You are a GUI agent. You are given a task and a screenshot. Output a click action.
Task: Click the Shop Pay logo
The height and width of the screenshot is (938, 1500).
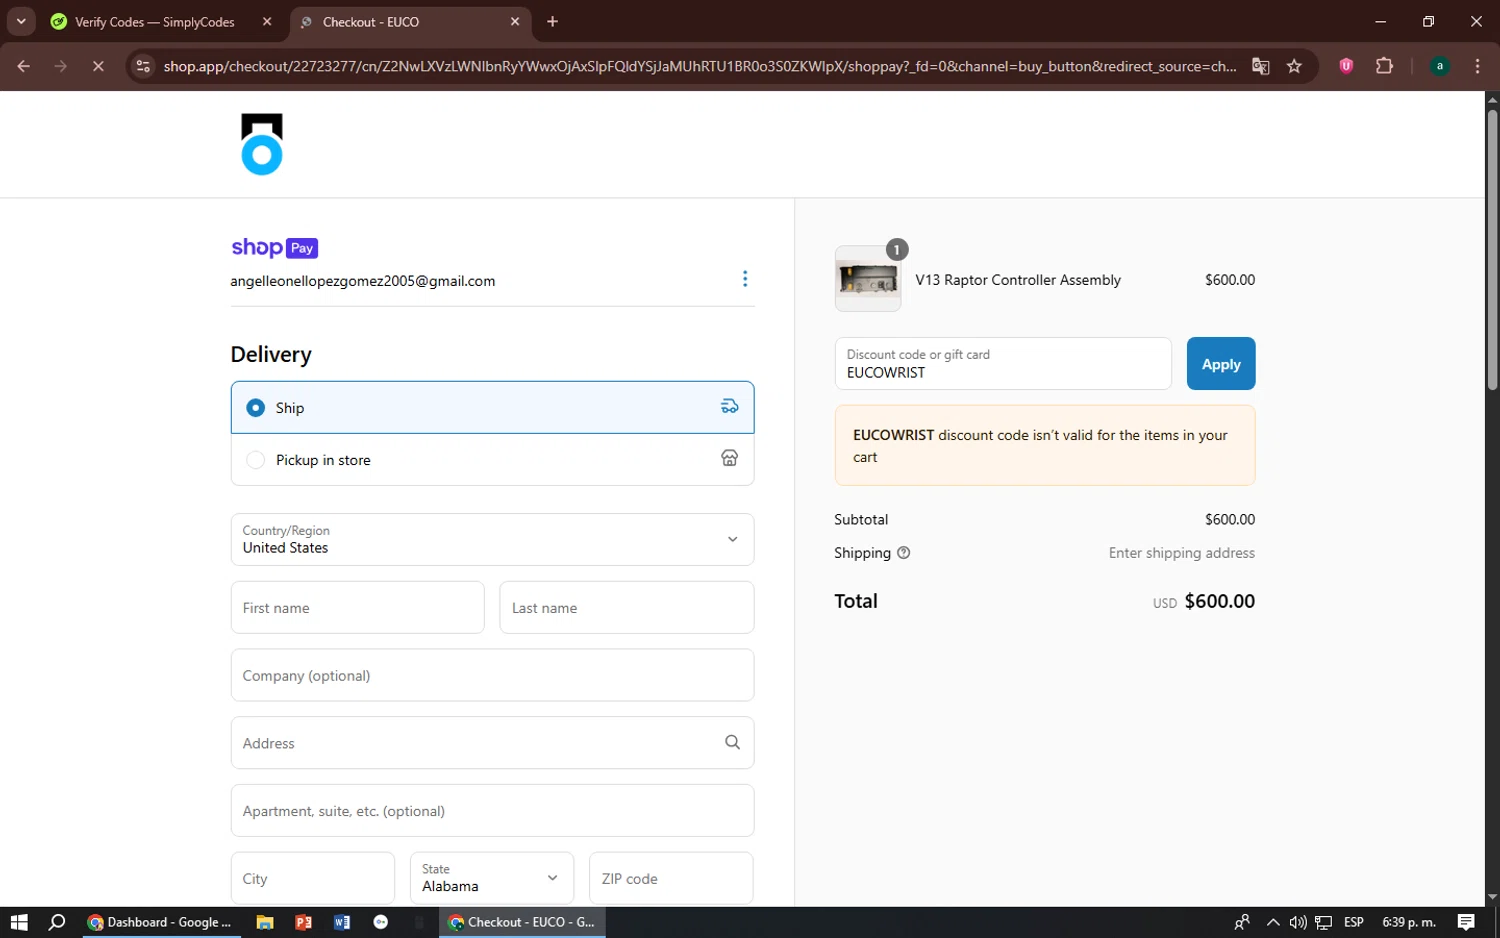[x=275, y=247]
